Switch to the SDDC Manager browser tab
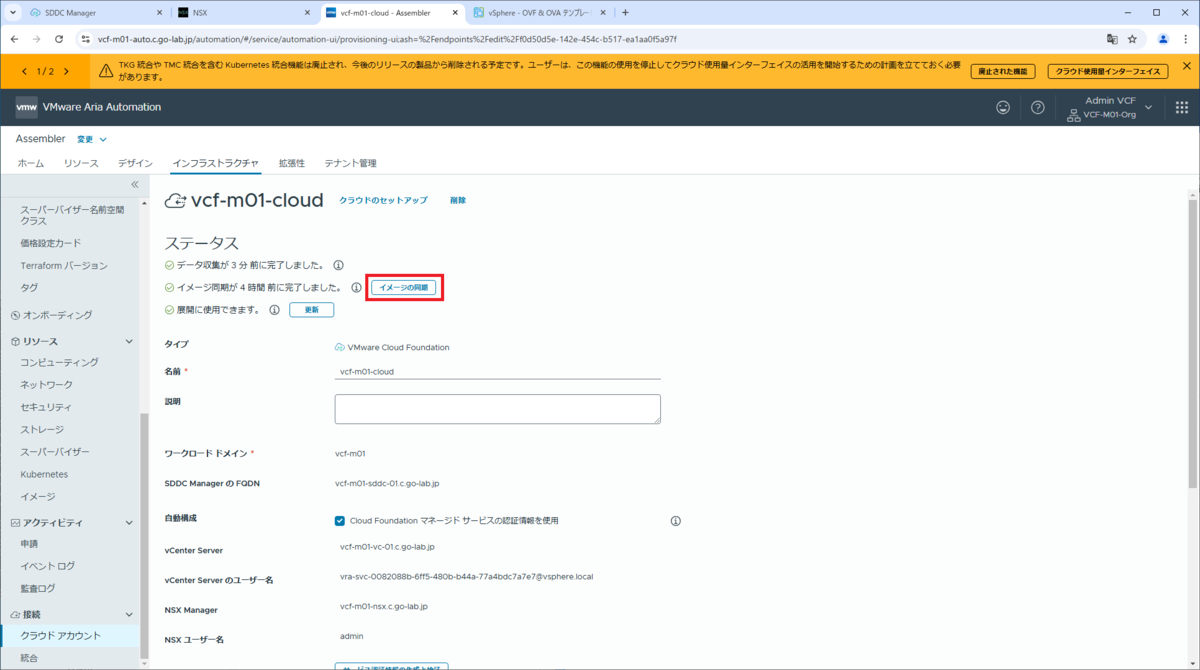The image size is (1200, 670). 95,13
